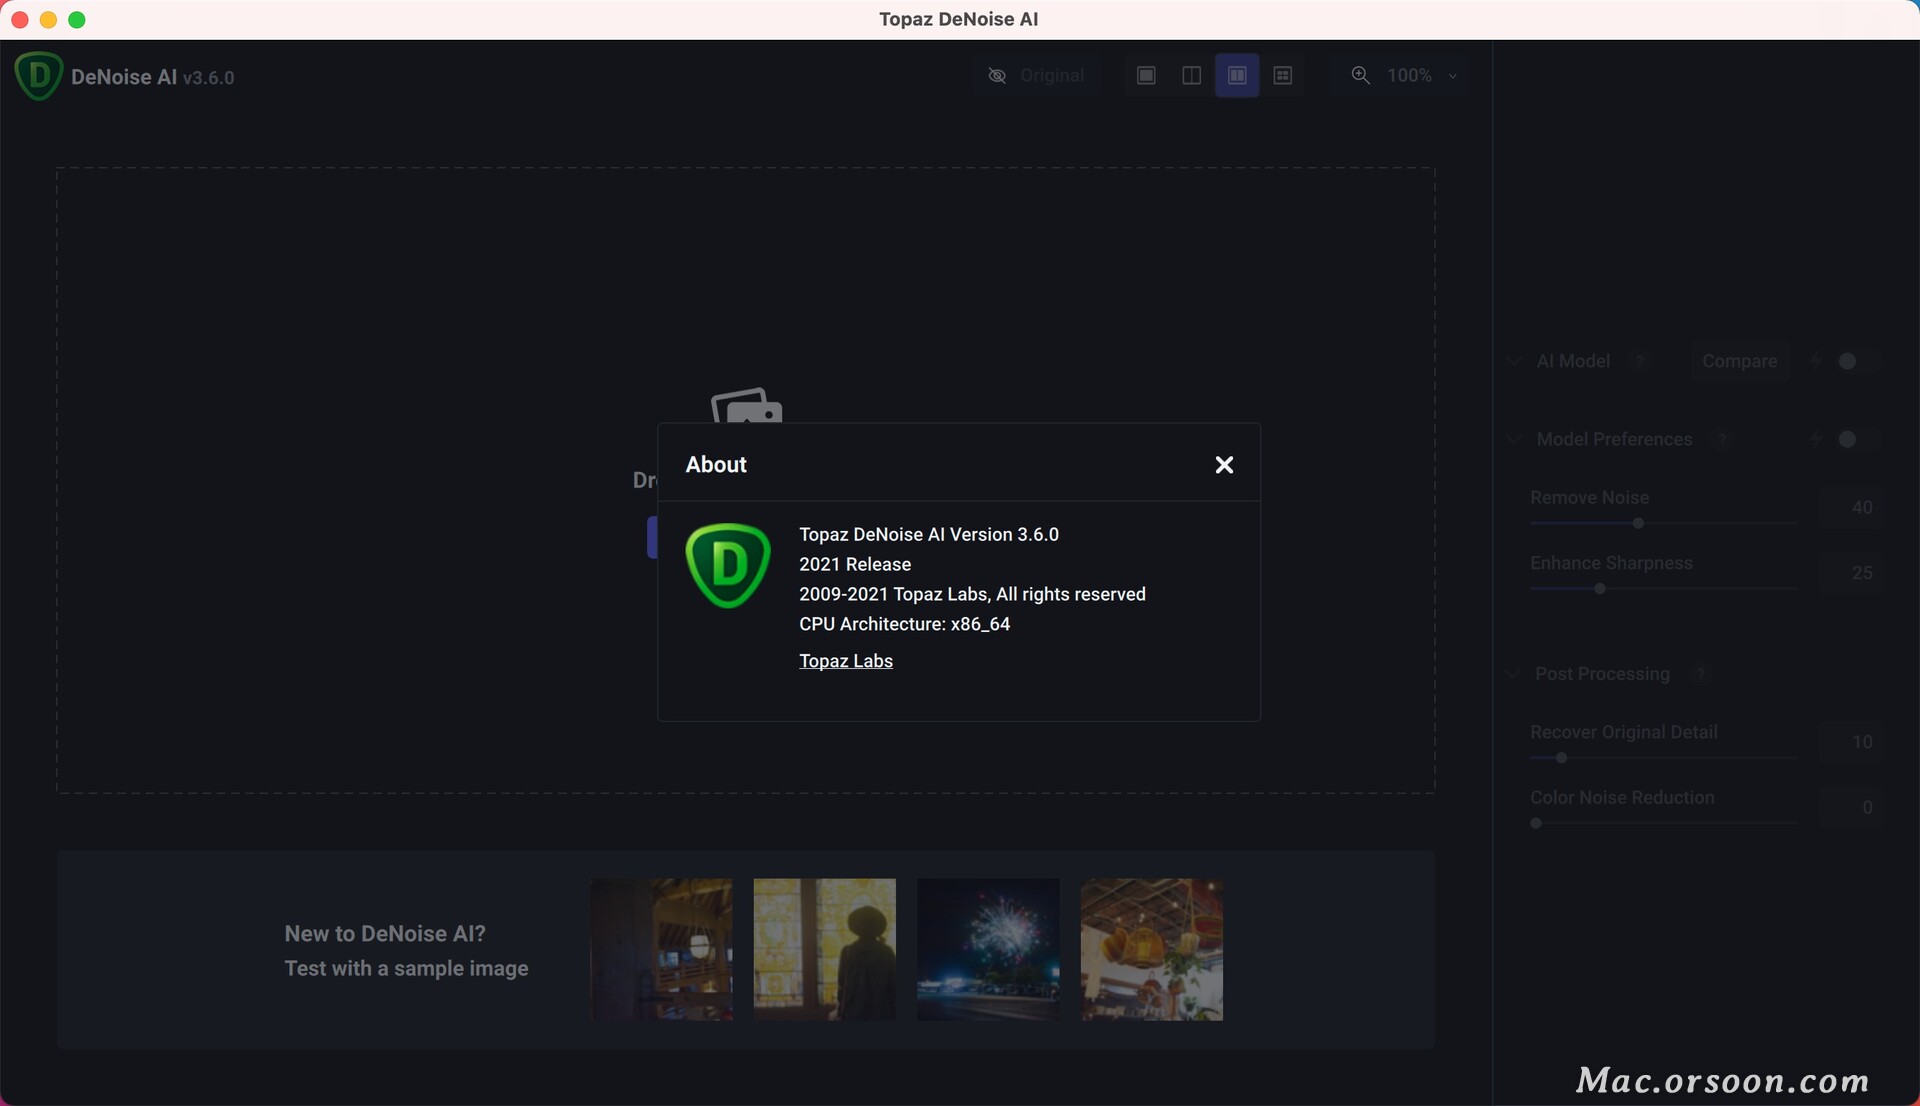Minimize window with the yellow button
Viewport: 1920px width, 1106px height.
(x=48, y=19)
